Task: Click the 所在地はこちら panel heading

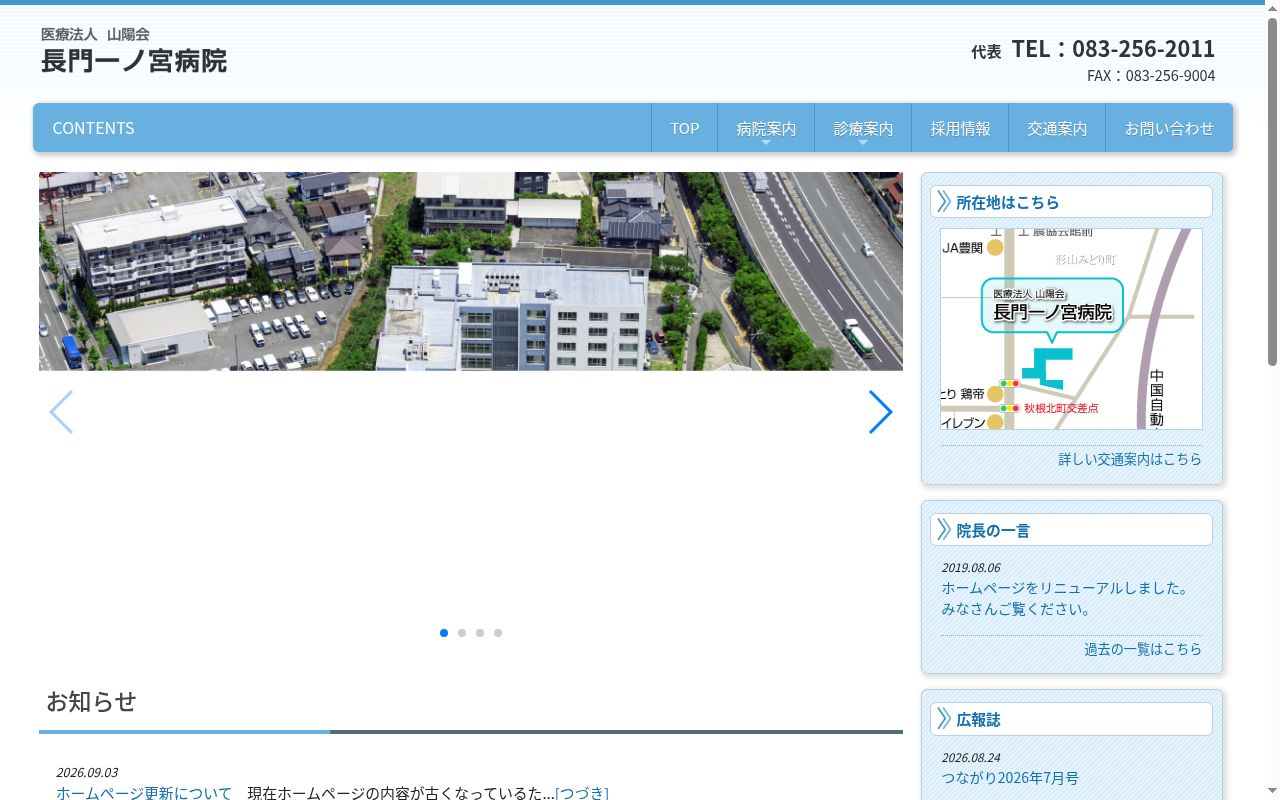Action: (1071, 202)
